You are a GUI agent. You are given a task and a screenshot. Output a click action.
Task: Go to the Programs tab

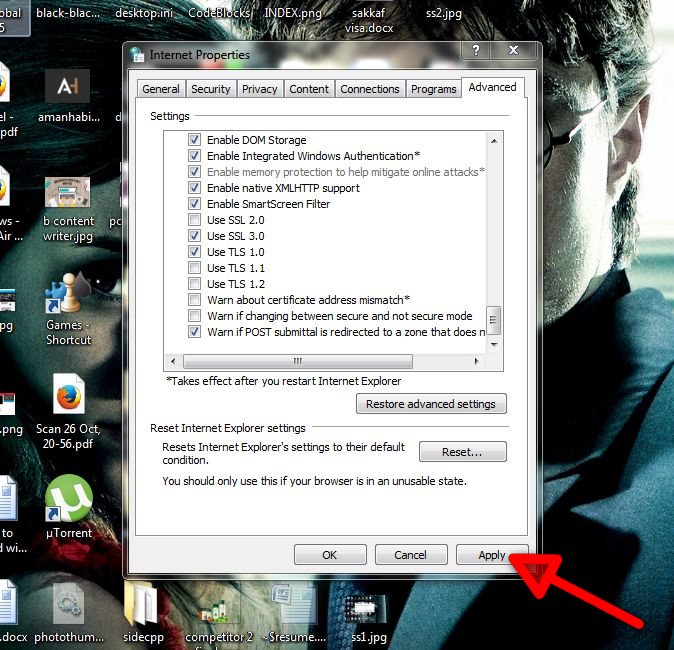click(x=434, y=89)
